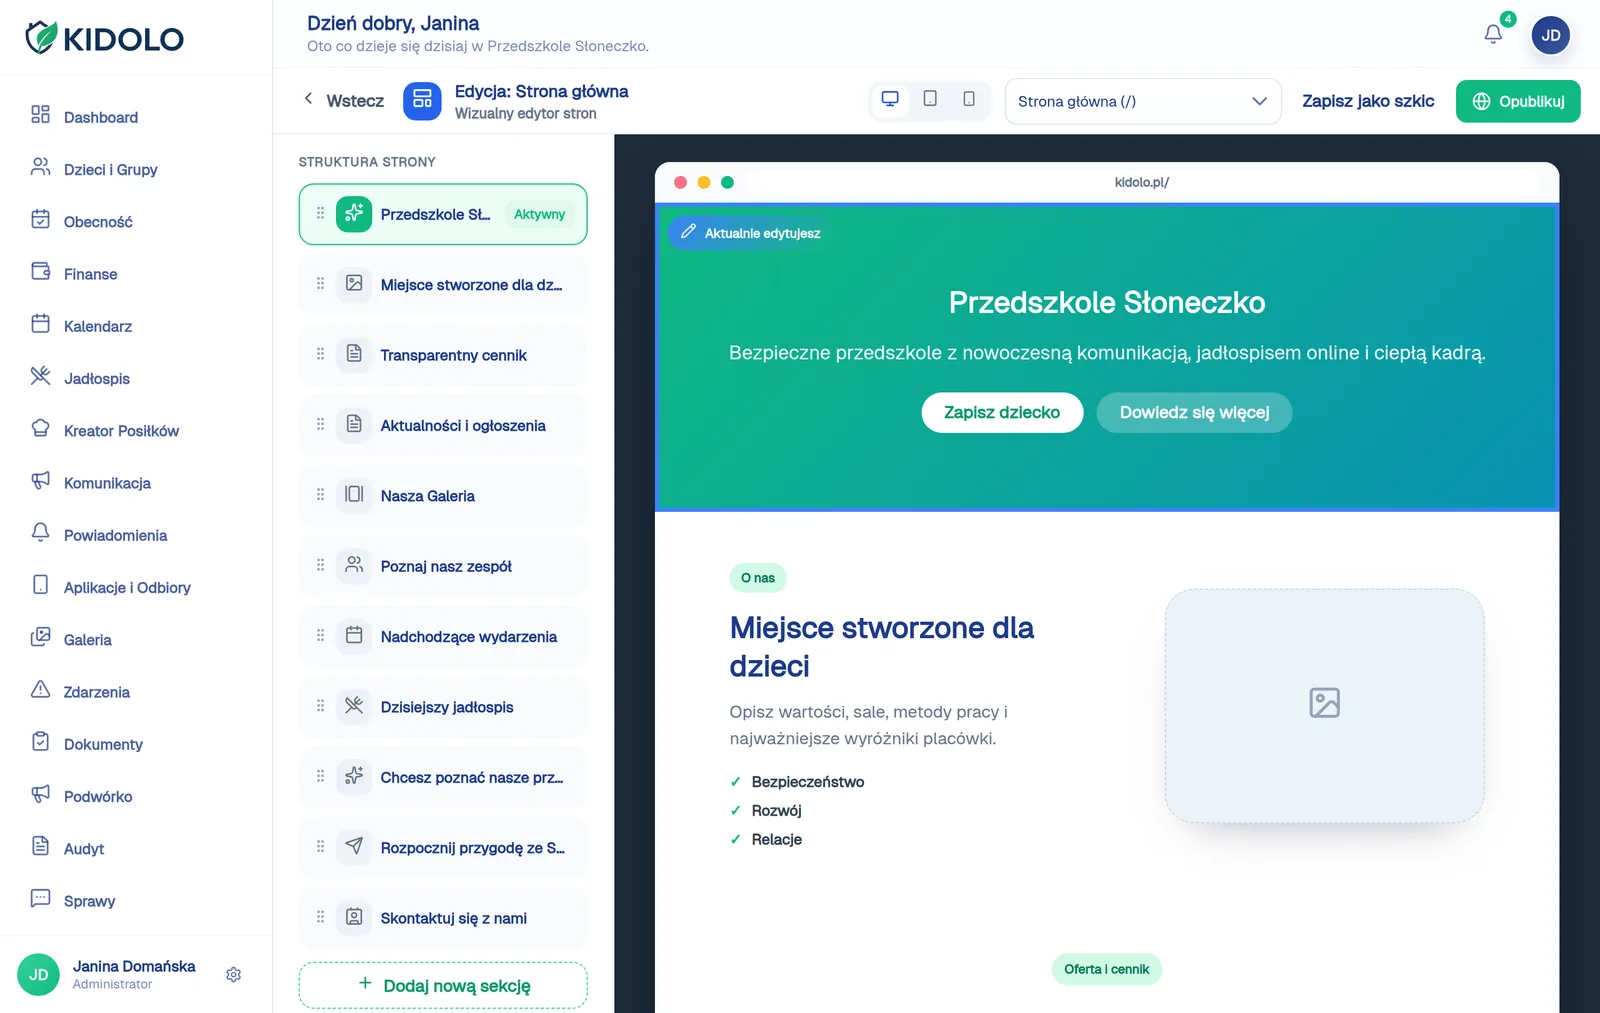Viewport: 1600px width, 1013px height.
Task: Click the Powiadomienia bell icon in sidebar
Action: point(40,533)
